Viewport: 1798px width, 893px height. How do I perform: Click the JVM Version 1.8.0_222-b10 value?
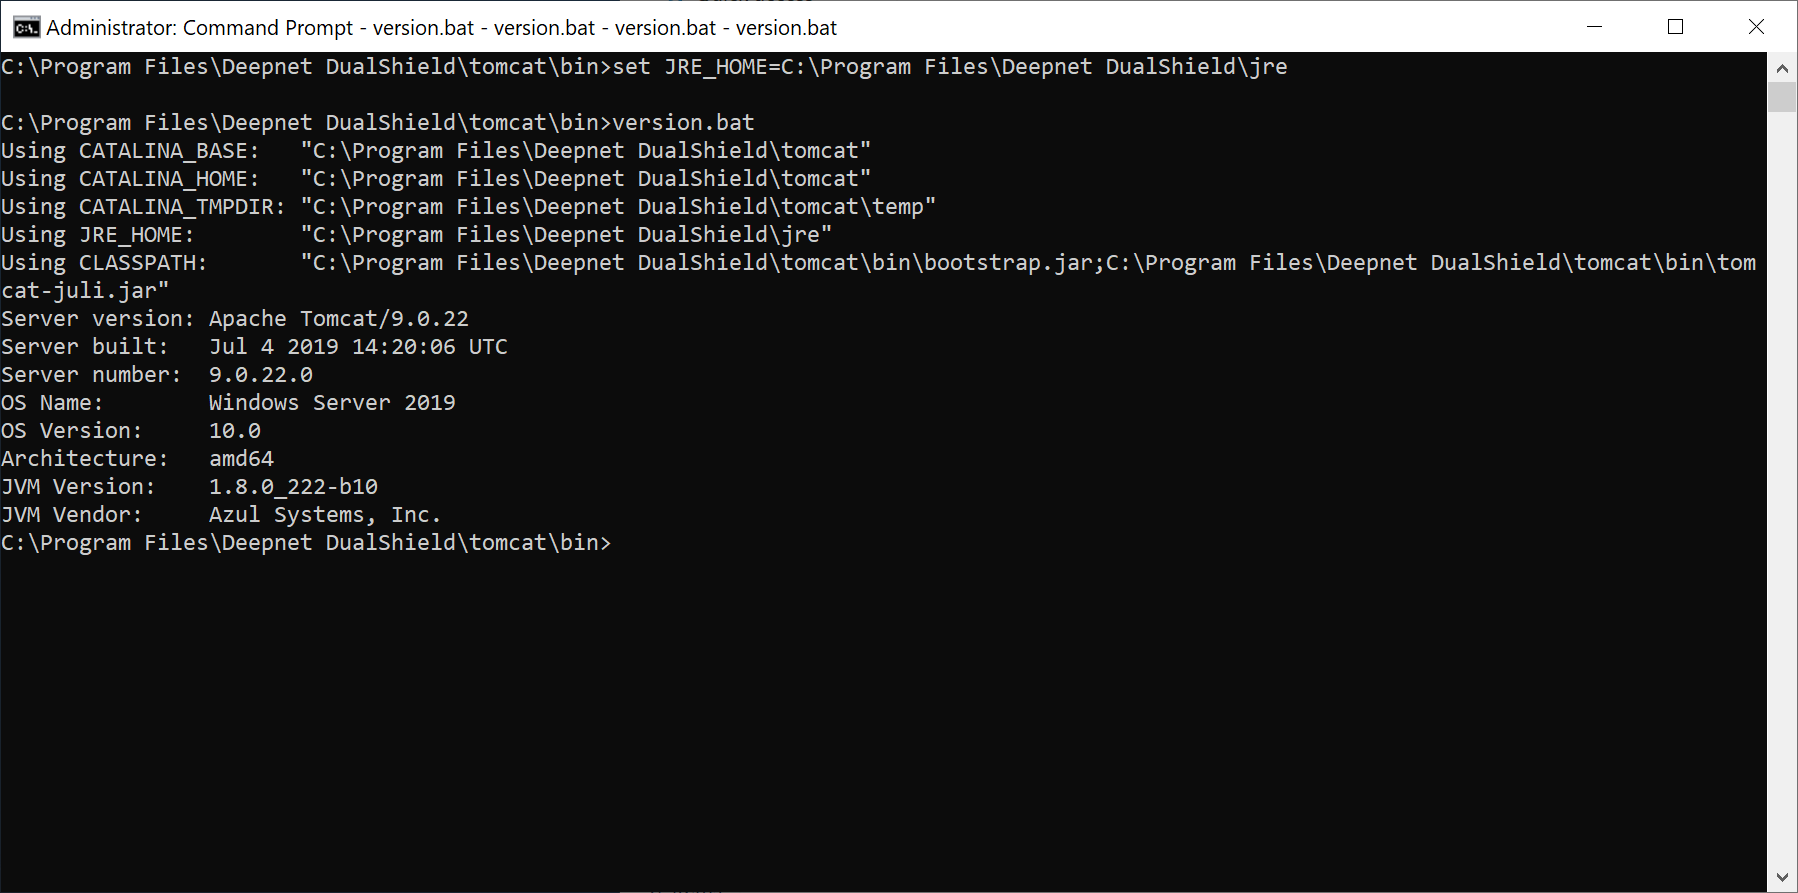tap(293, 487)
